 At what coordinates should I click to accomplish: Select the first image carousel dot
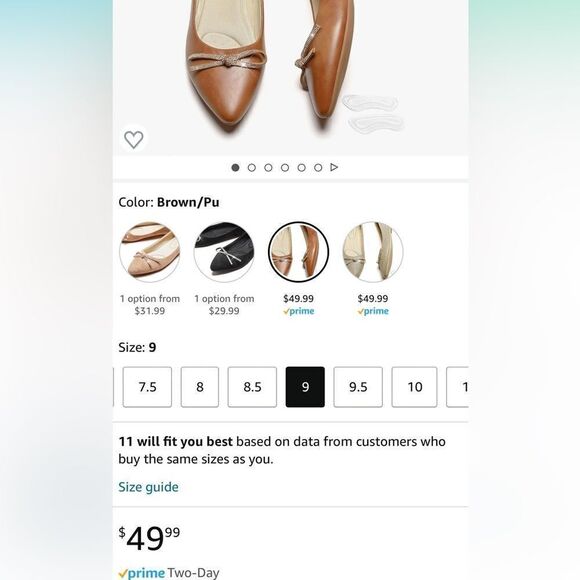click(x=235, y=168)
